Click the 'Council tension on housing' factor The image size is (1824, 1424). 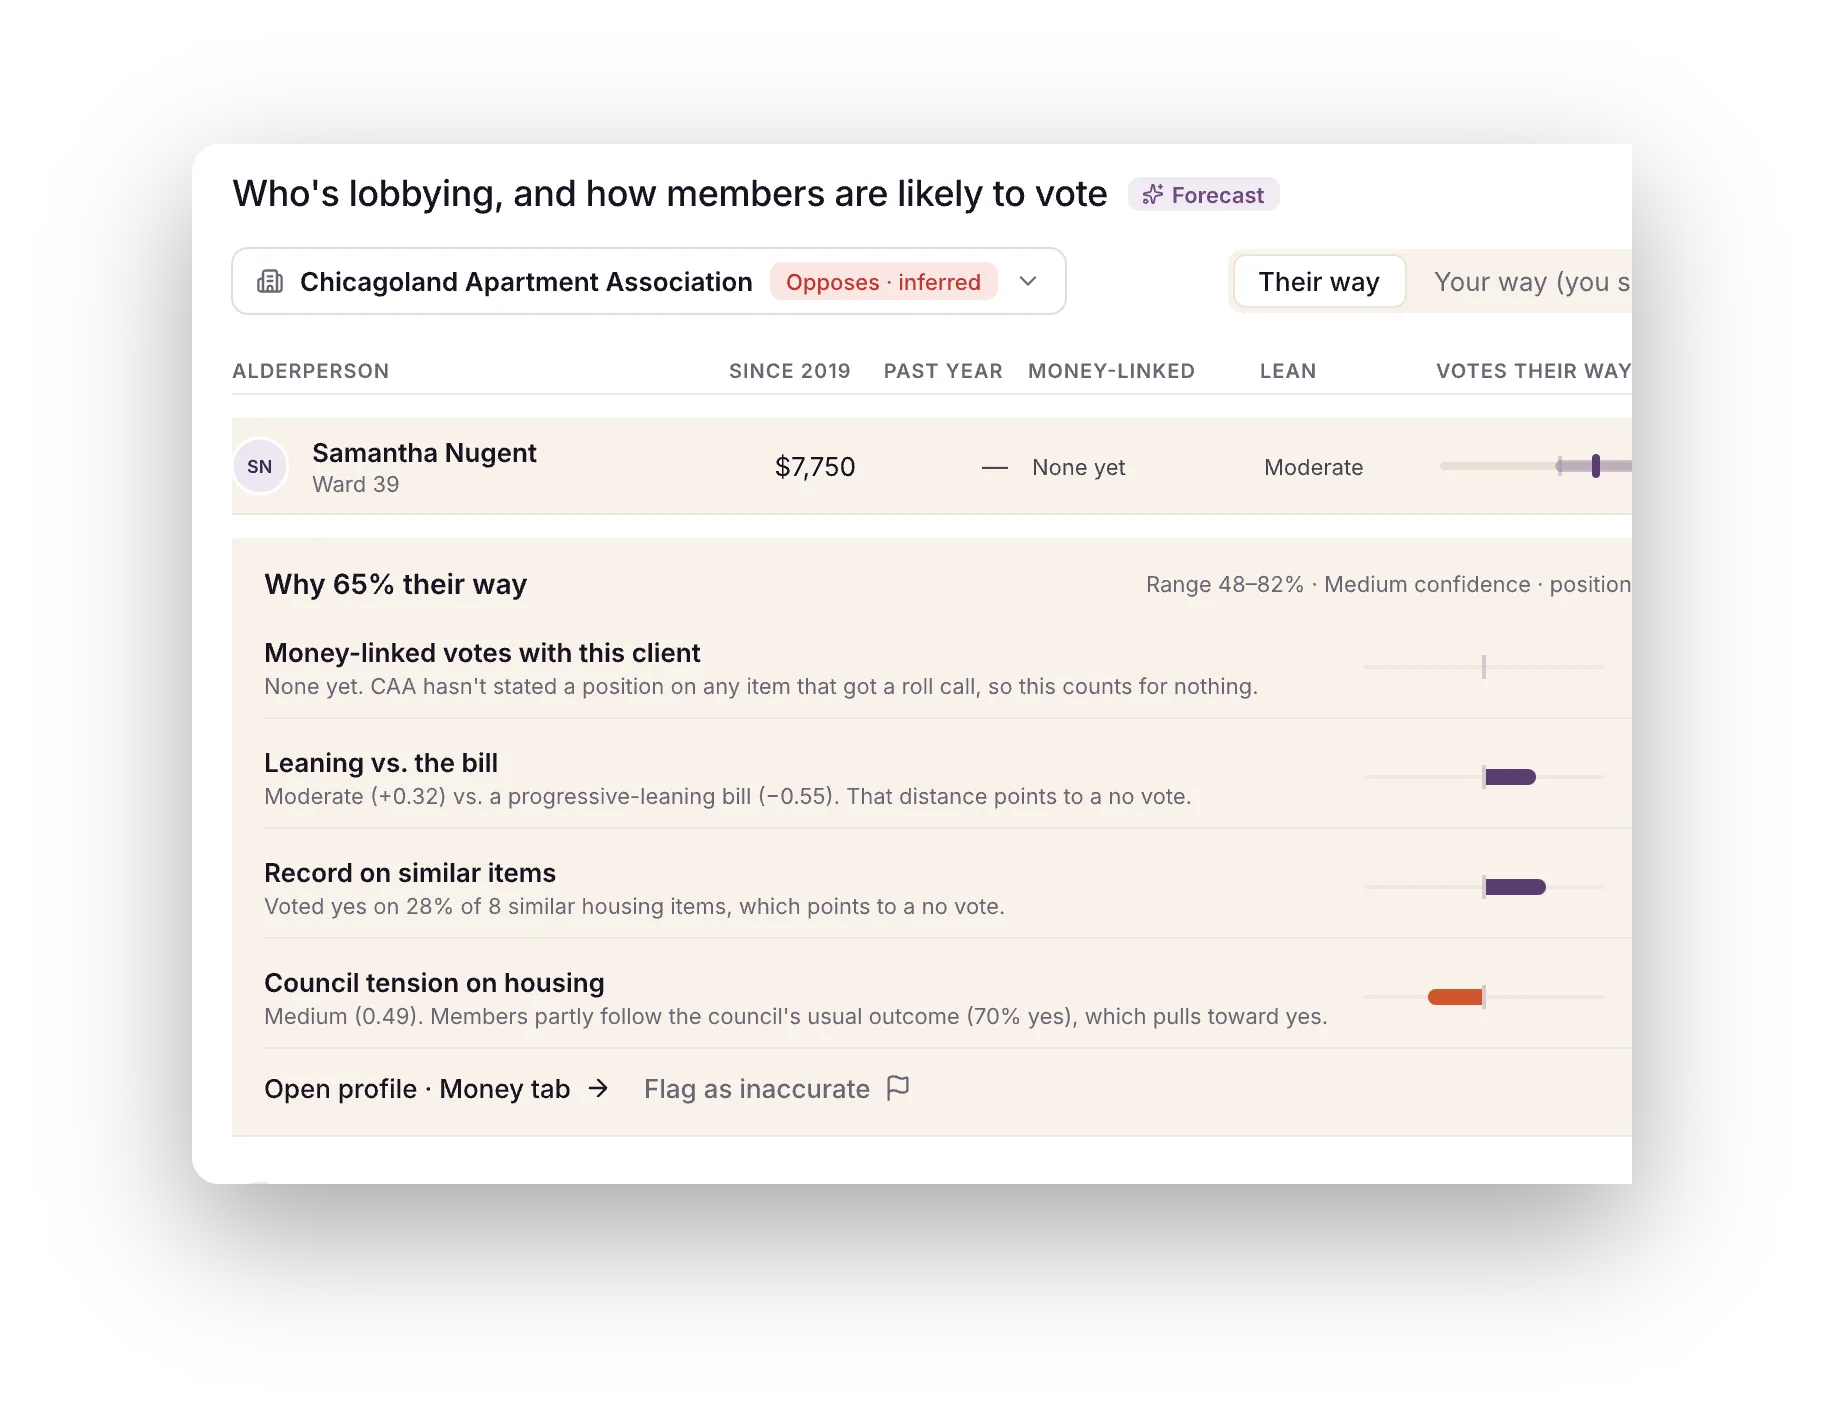tap(434, 983)
